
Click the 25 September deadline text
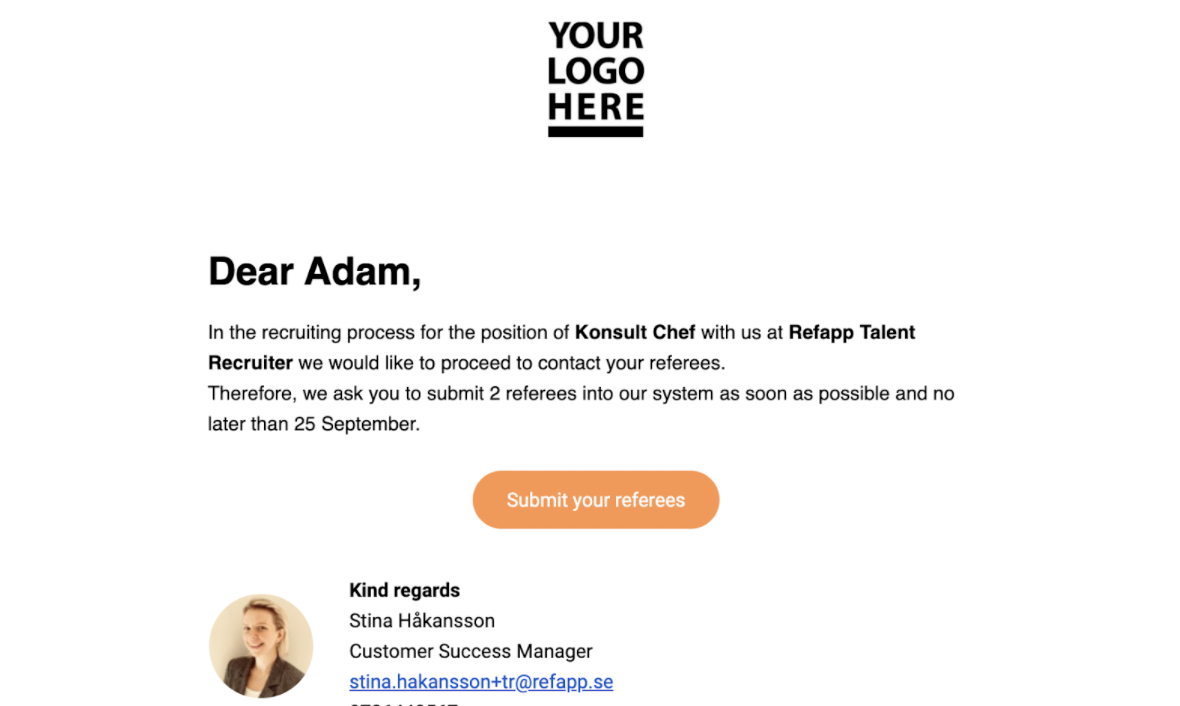[x=355, y=425]
